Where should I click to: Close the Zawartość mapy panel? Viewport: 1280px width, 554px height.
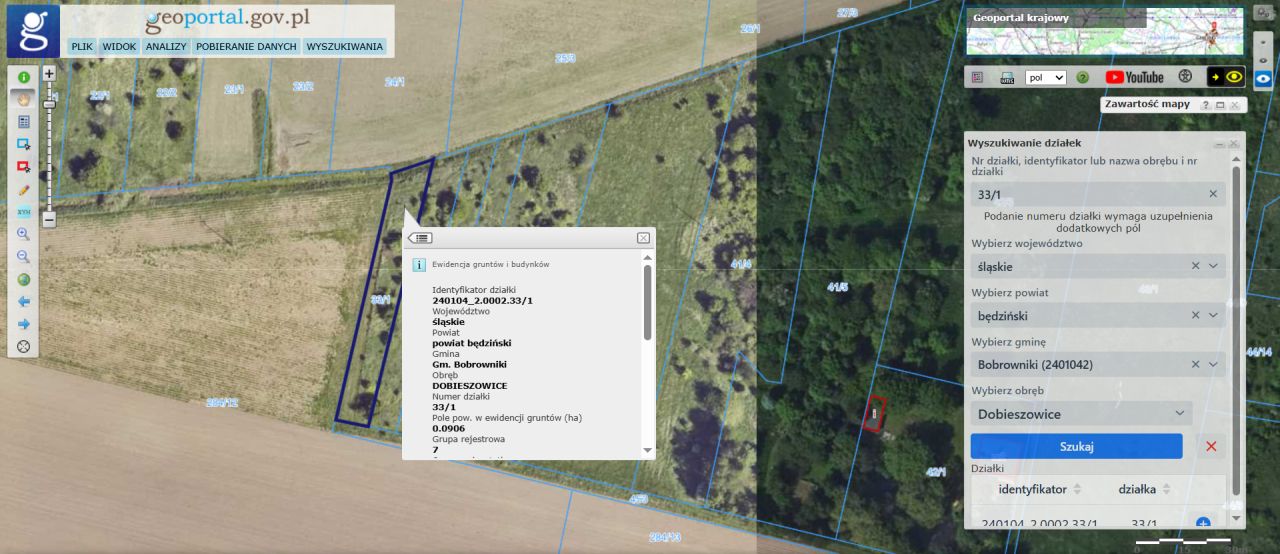(1234, 104)
